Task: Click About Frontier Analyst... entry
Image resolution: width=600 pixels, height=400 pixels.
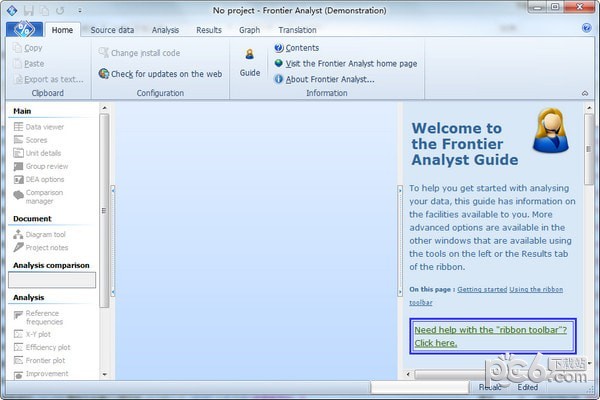Action: tap(330, 79)
